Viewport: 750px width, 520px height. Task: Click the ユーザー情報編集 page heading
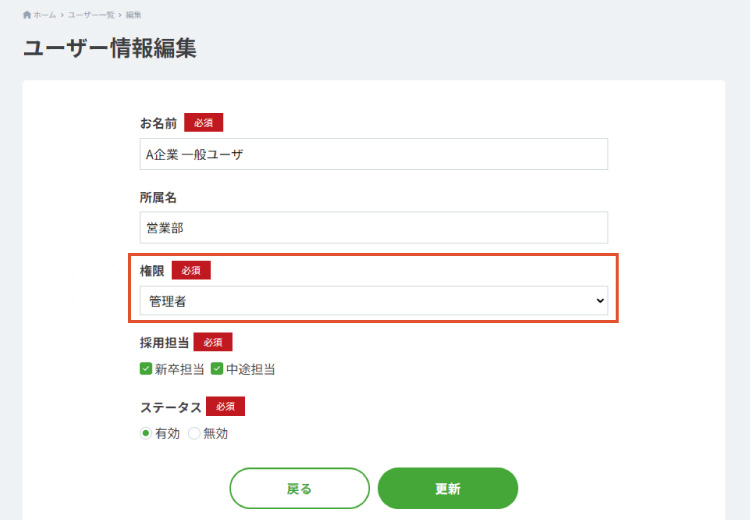110,48
